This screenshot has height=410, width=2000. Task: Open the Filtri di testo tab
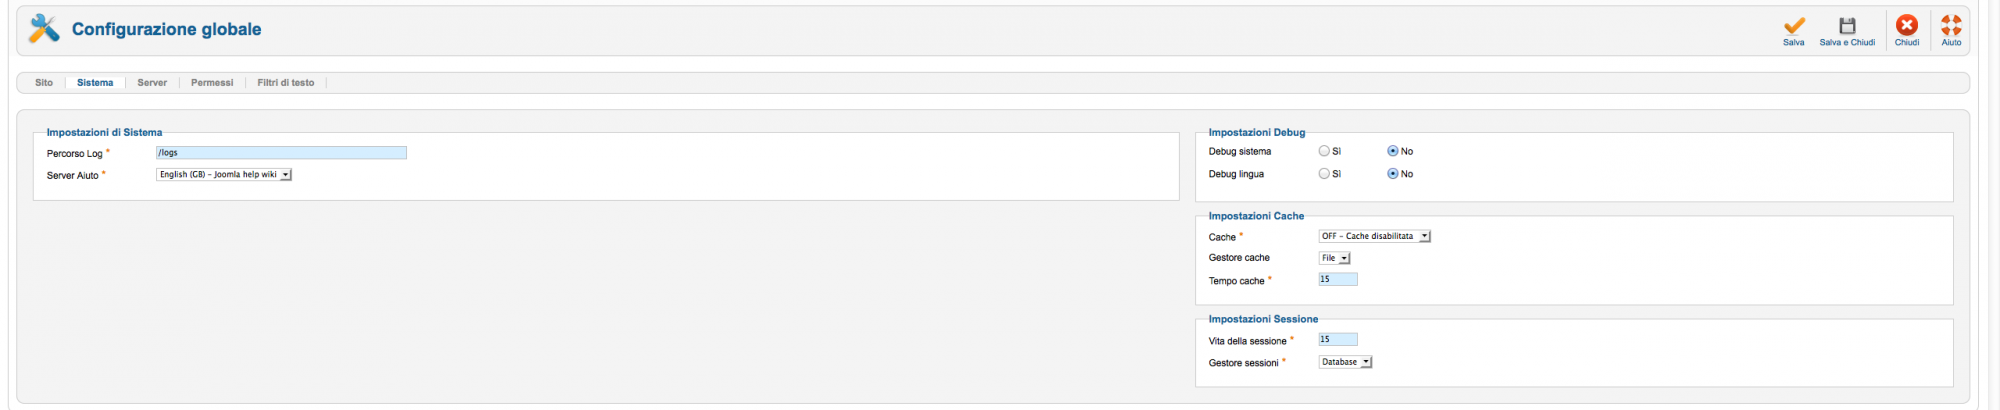pos(286,83)
